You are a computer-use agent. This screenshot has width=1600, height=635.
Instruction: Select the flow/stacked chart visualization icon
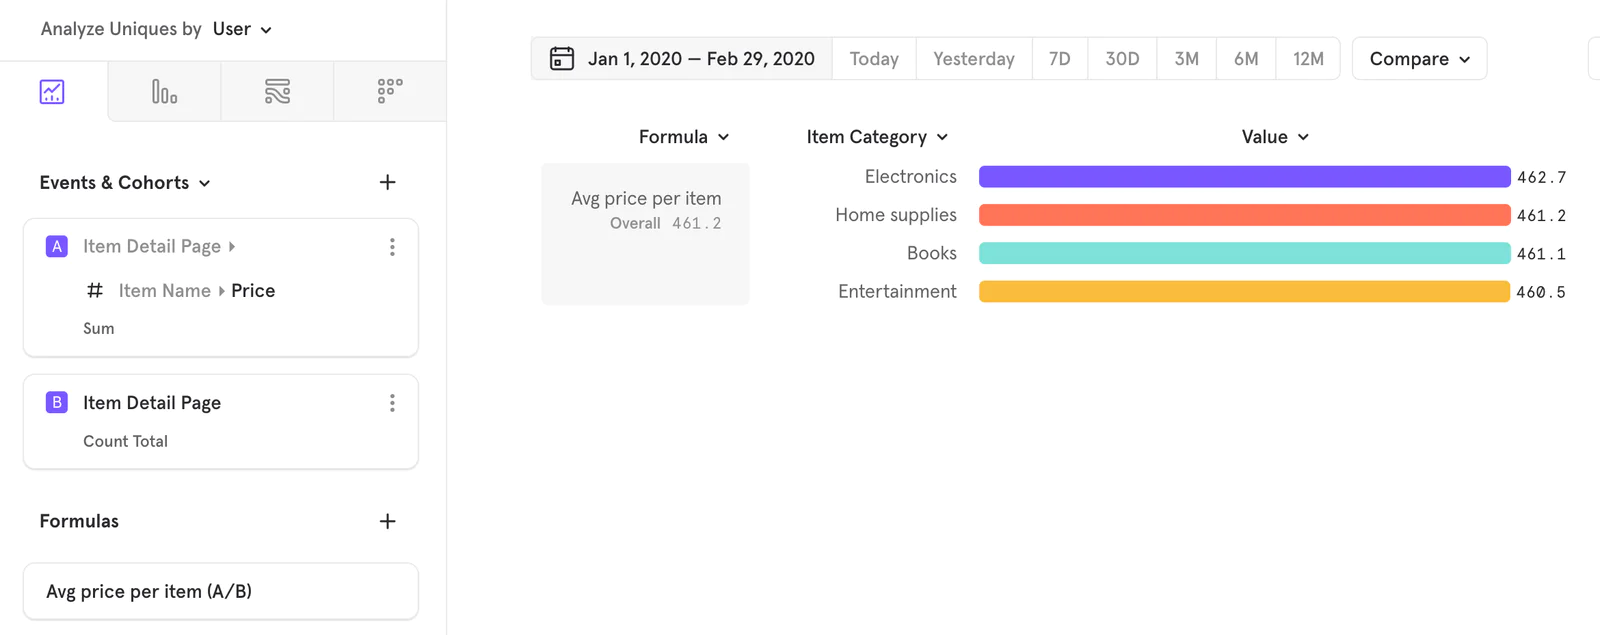(x=277, y=91)
